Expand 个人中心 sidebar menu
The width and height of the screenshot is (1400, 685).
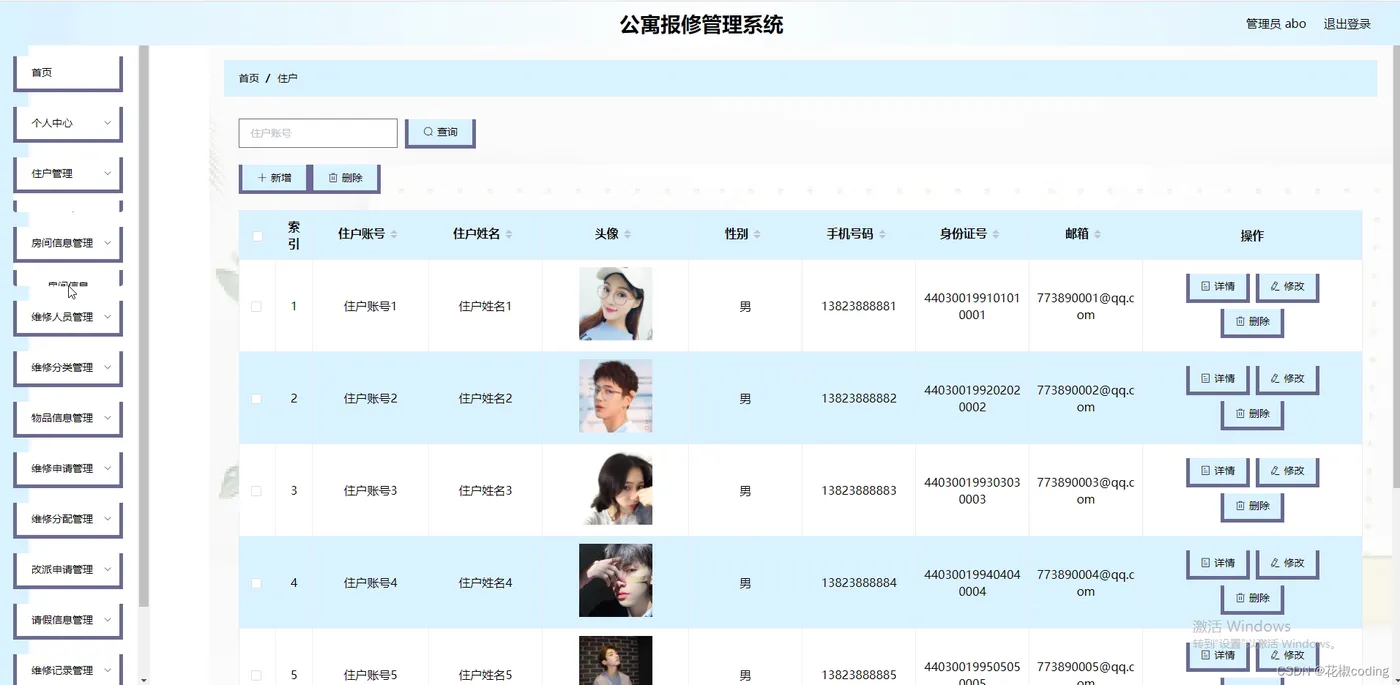tap(68, 123)
